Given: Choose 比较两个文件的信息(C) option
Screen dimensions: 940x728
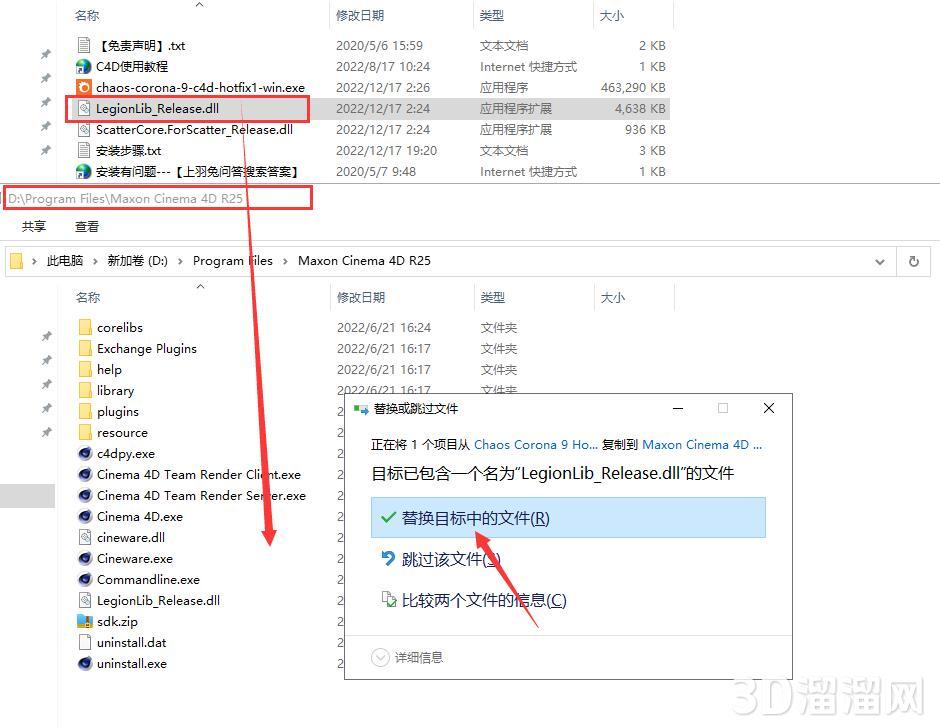Looking at the screenshot, I should (483, 600).
